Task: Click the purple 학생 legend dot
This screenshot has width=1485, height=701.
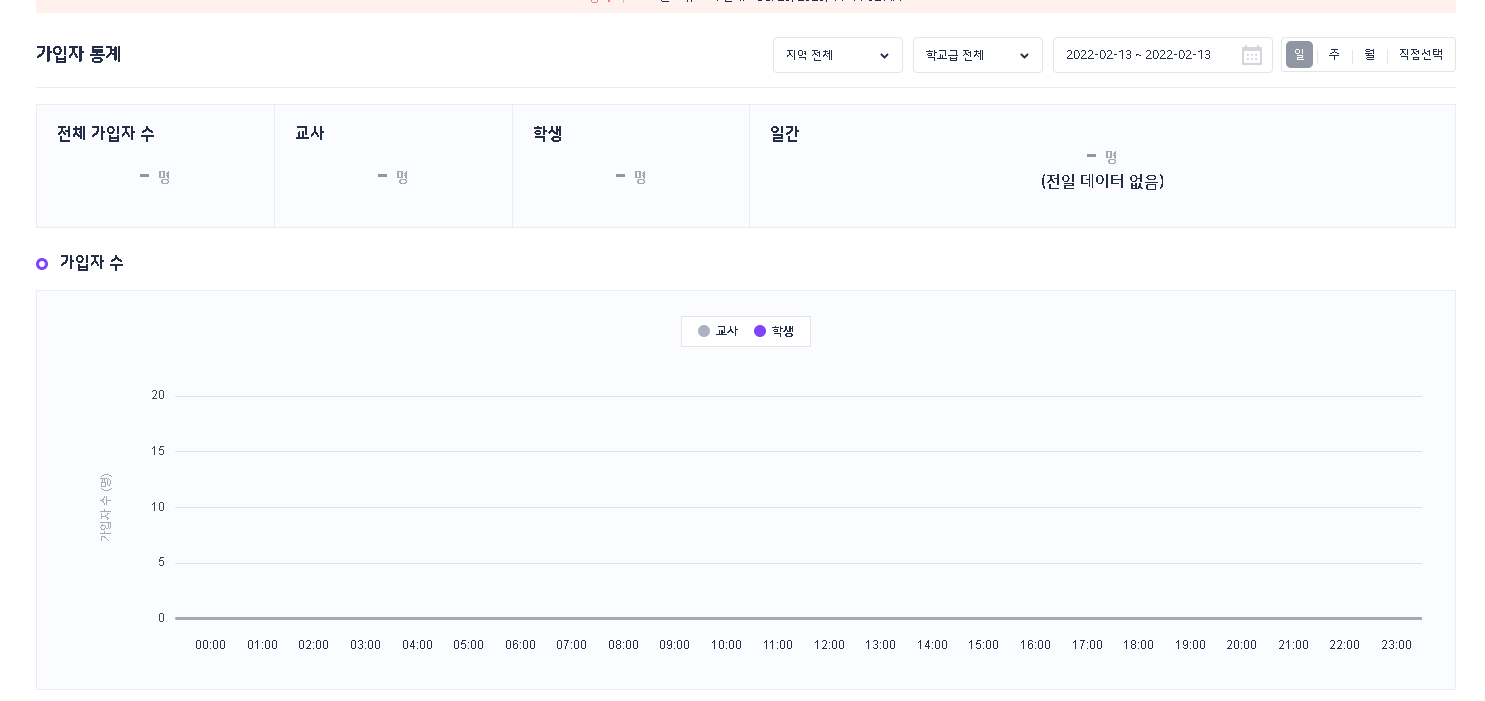Action: (x=760, y=331)
